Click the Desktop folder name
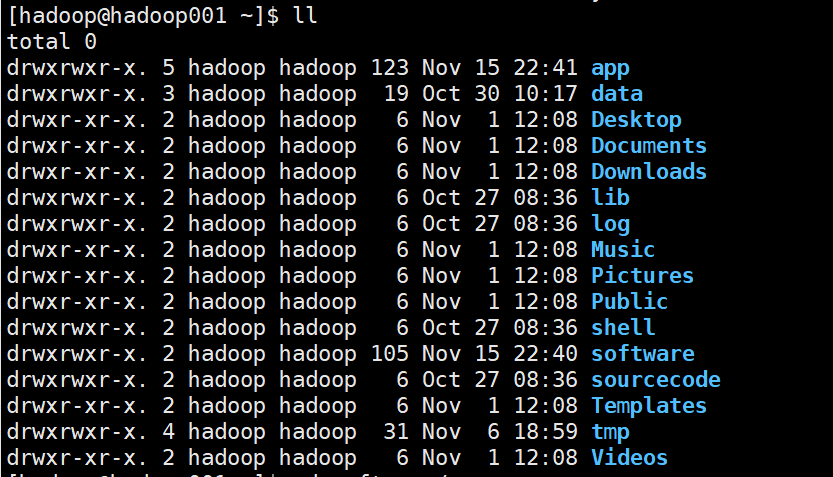Screen dimensions: 833x477 pyautogui.click(x=636, y=121)
